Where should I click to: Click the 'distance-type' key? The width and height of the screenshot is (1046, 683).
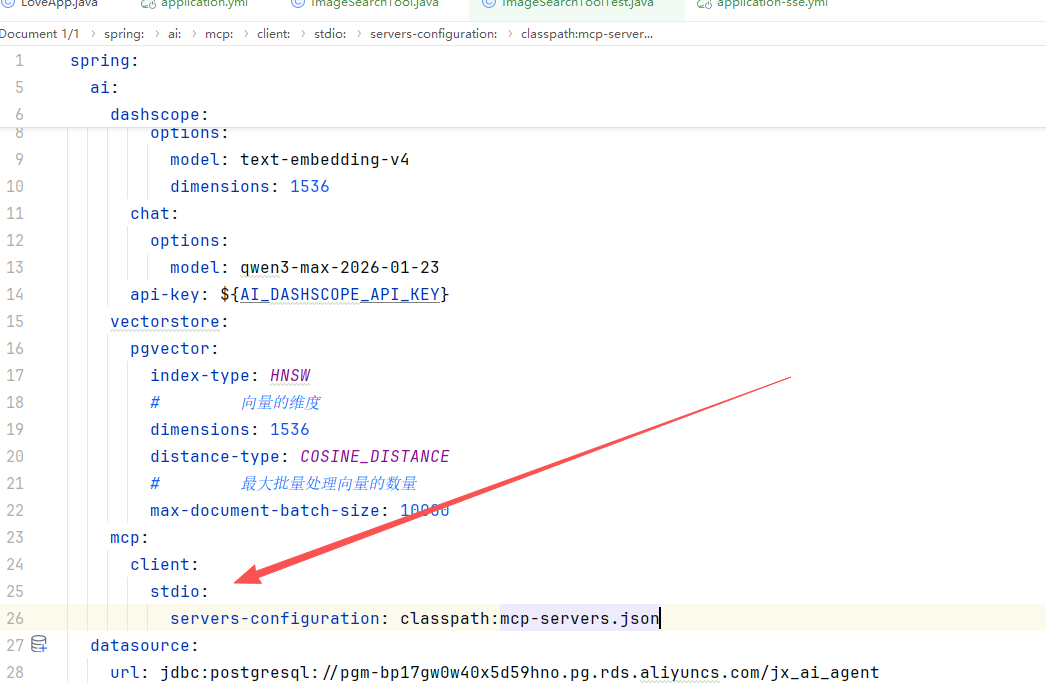(215, 456)
